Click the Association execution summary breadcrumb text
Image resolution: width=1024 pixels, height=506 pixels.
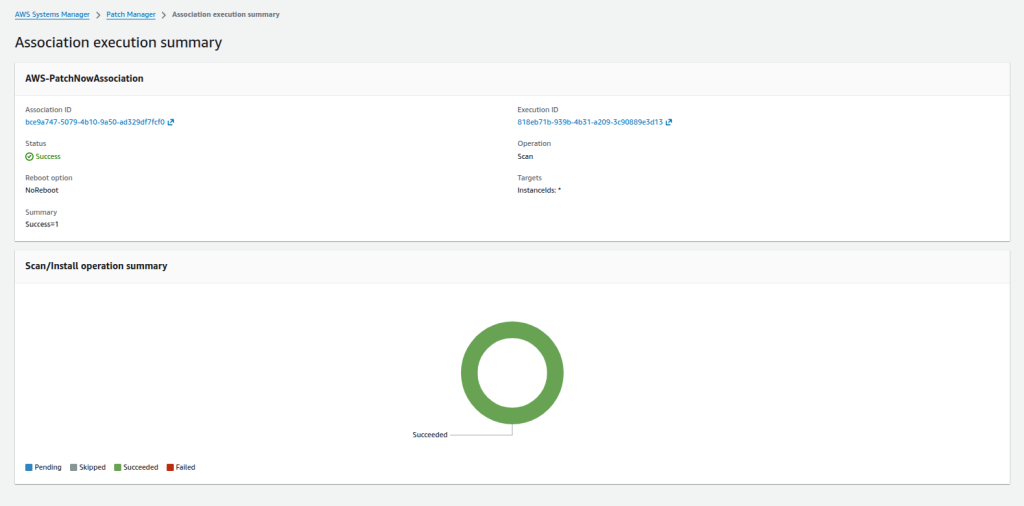tap(225, 14)
